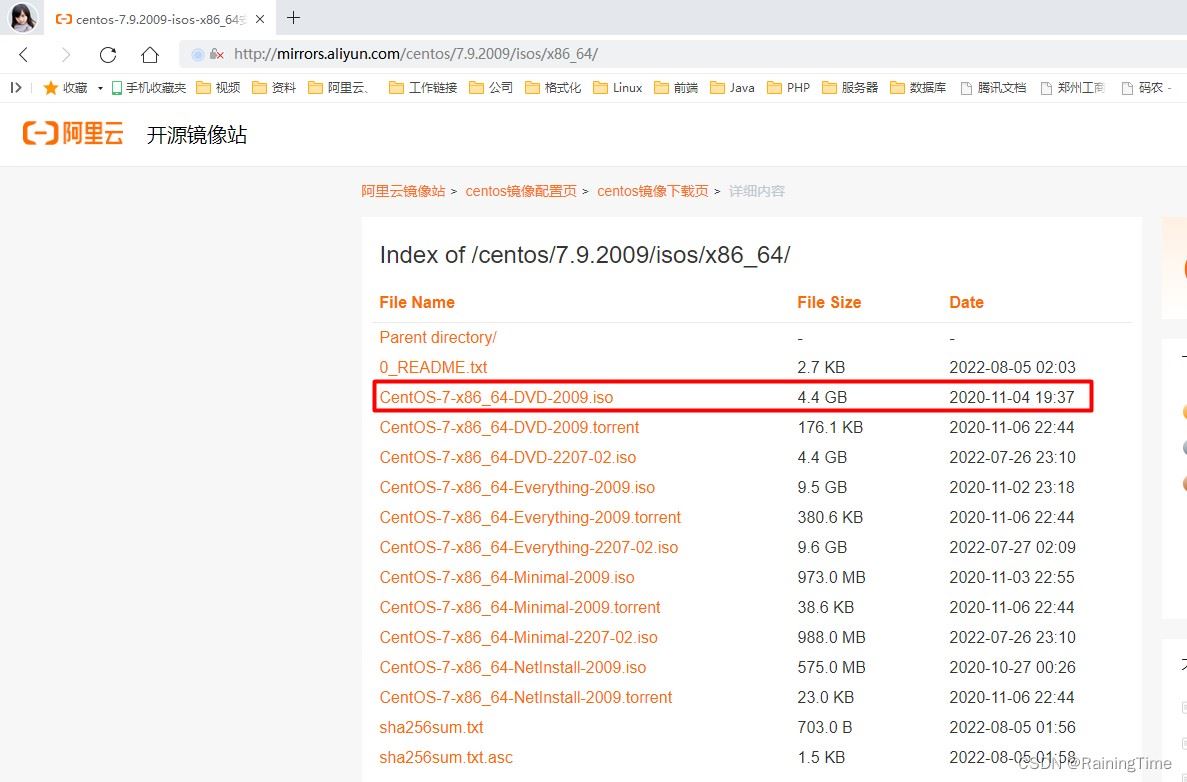Click the 阿里云 logo
The image size is (1187, 782).
click(73, 133)
